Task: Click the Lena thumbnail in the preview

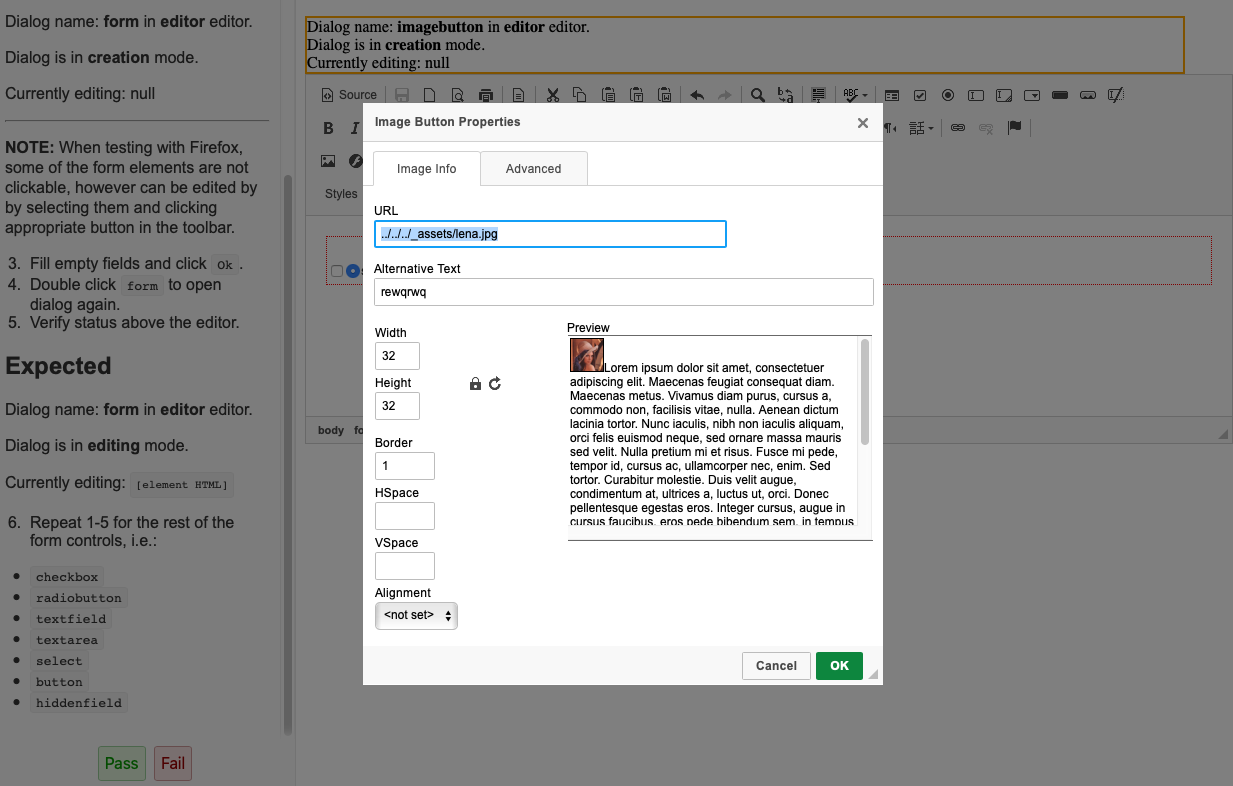Action: [x=587, y=355]
